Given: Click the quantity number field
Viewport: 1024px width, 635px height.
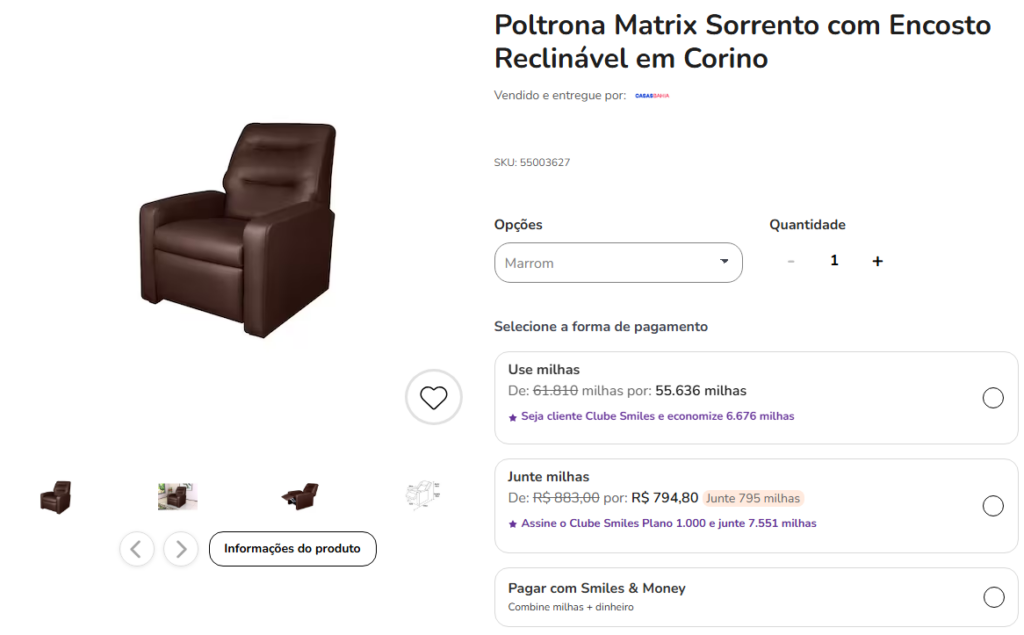Looking at the screenshot, I should pos(834,260).
